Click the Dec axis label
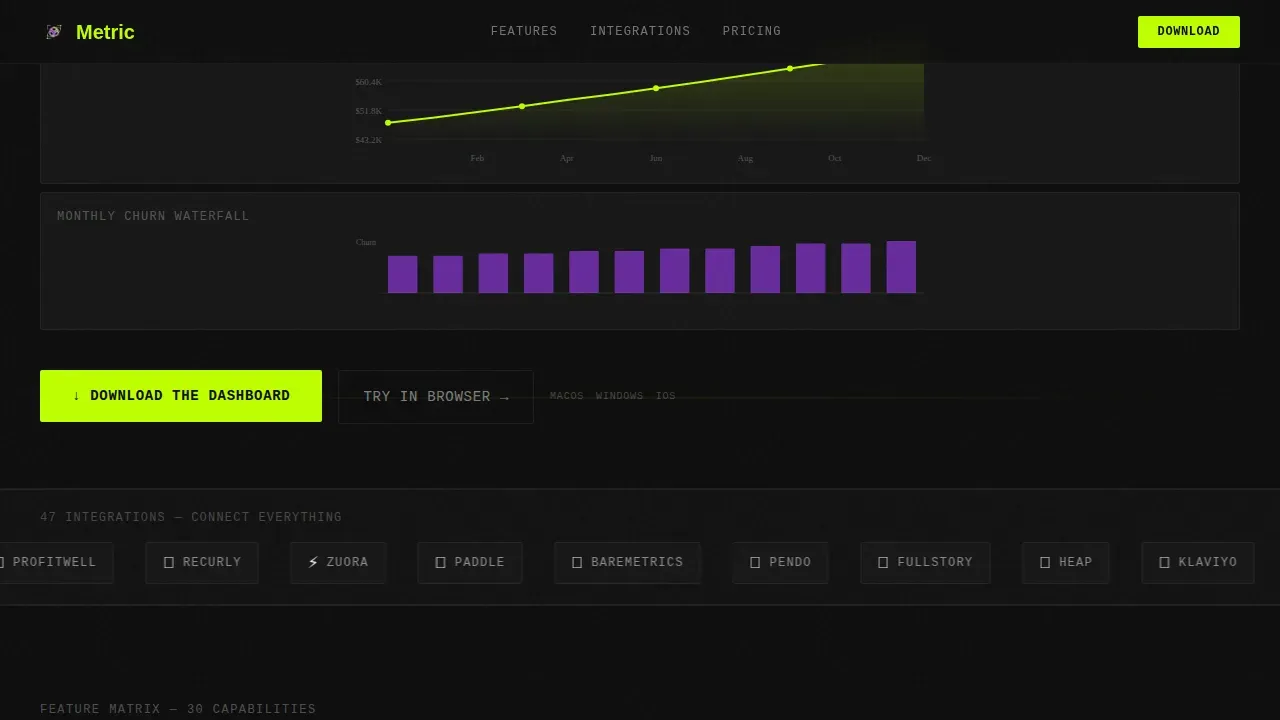 coord(924,158)
